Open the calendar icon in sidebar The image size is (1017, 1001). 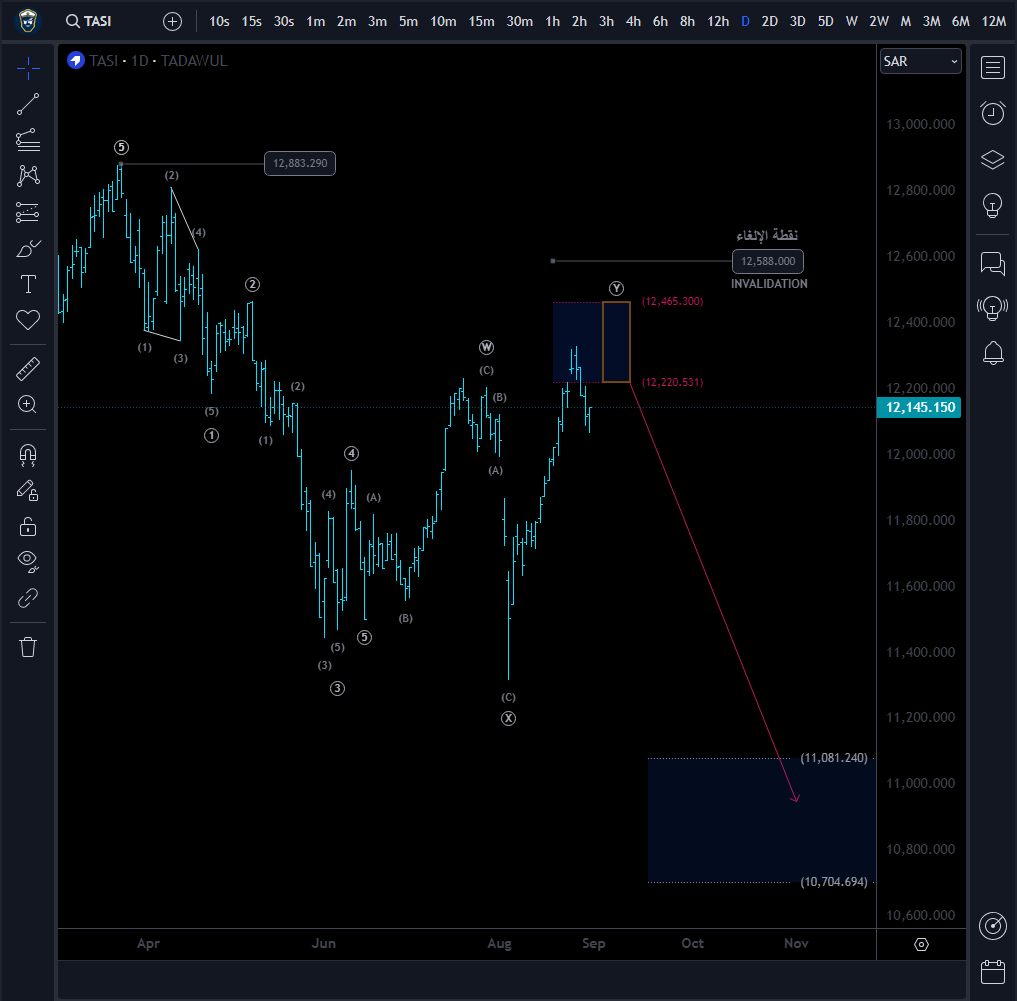pyautogui.click(x=992, y=972)
